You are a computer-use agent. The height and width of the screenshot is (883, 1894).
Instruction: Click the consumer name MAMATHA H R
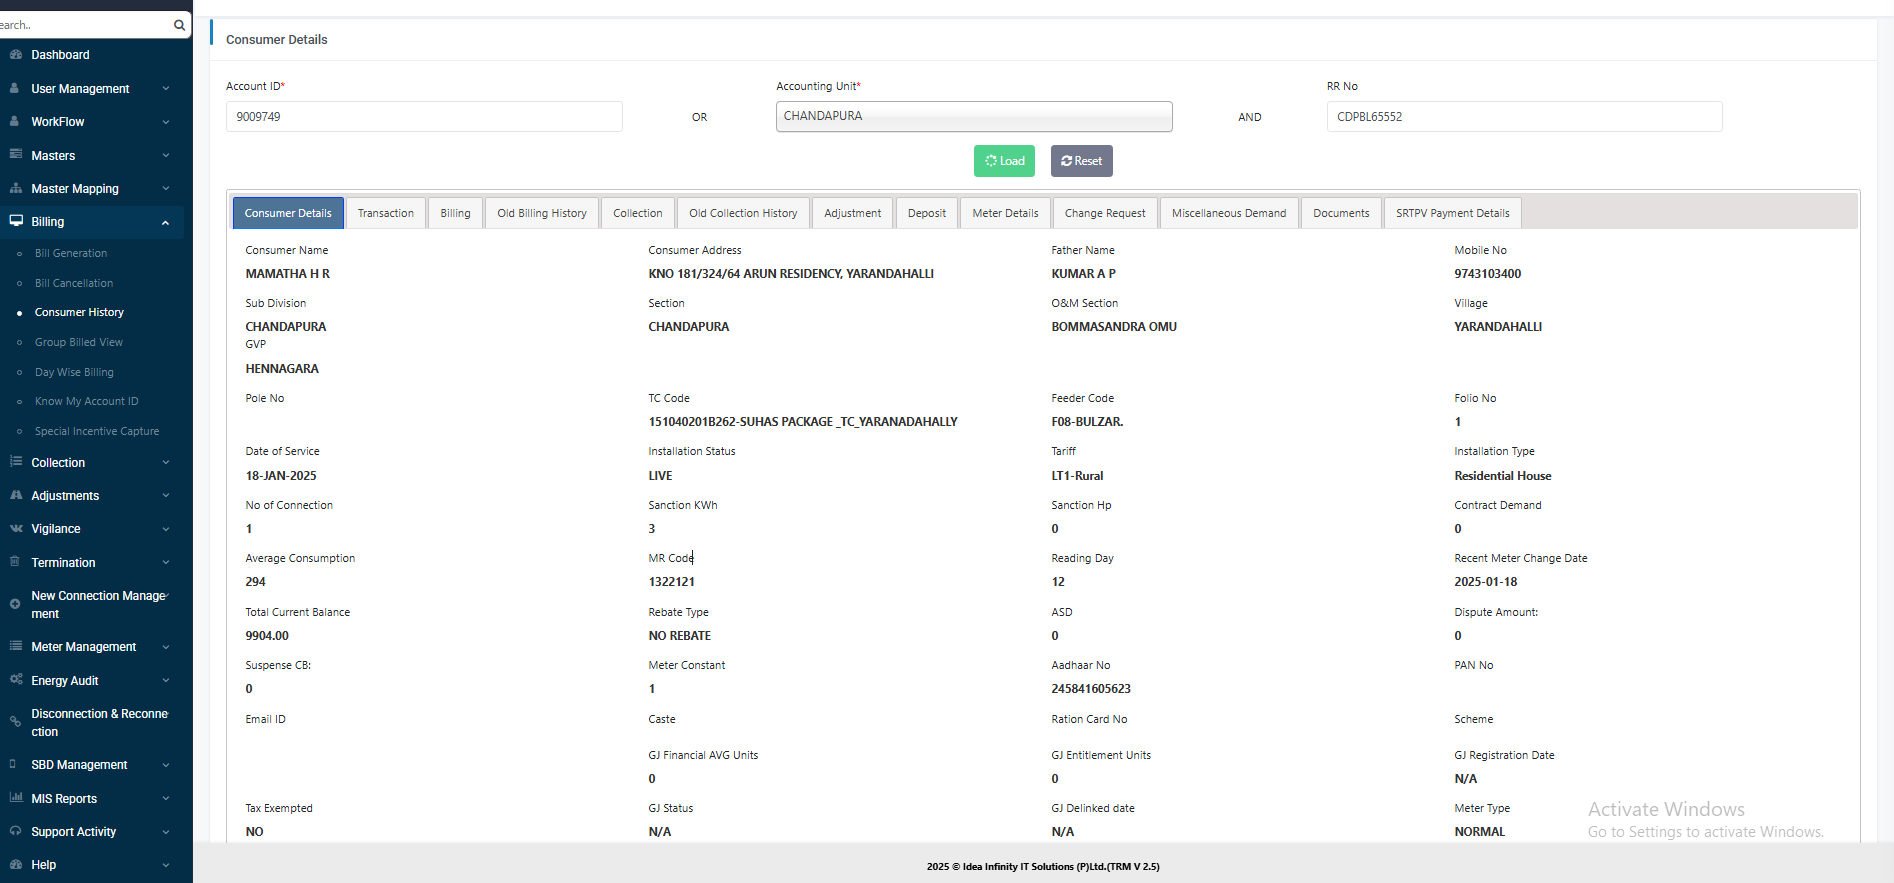(x=287, y=274)
